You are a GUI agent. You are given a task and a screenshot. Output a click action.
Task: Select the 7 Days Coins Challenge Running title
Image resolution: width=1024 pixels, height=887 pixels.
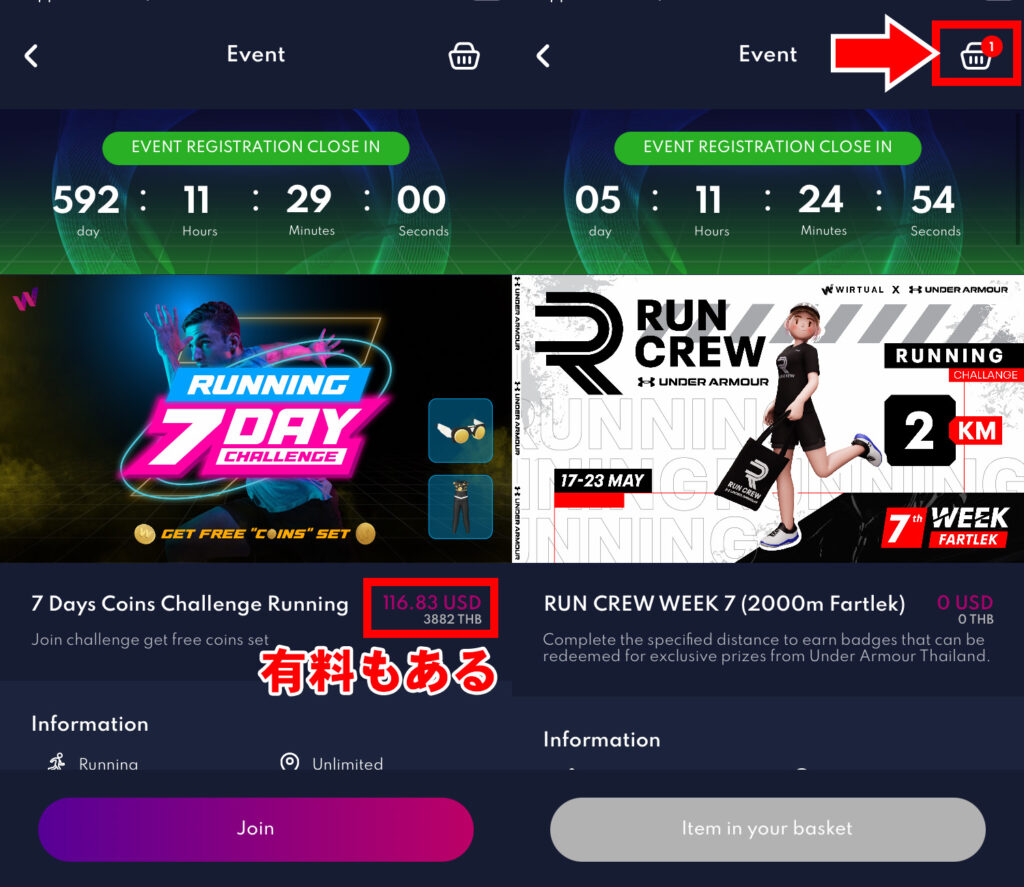189,604
